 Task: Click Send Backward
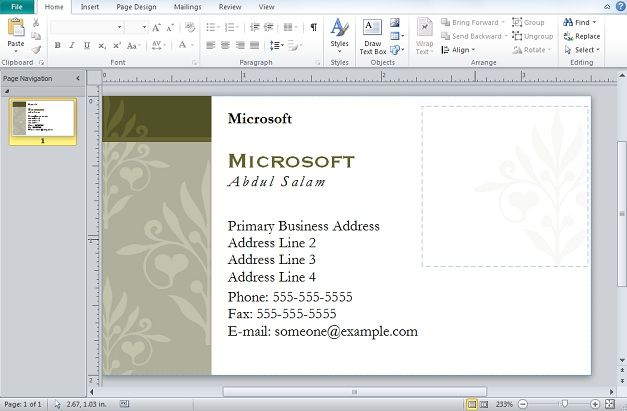(474, 36)
